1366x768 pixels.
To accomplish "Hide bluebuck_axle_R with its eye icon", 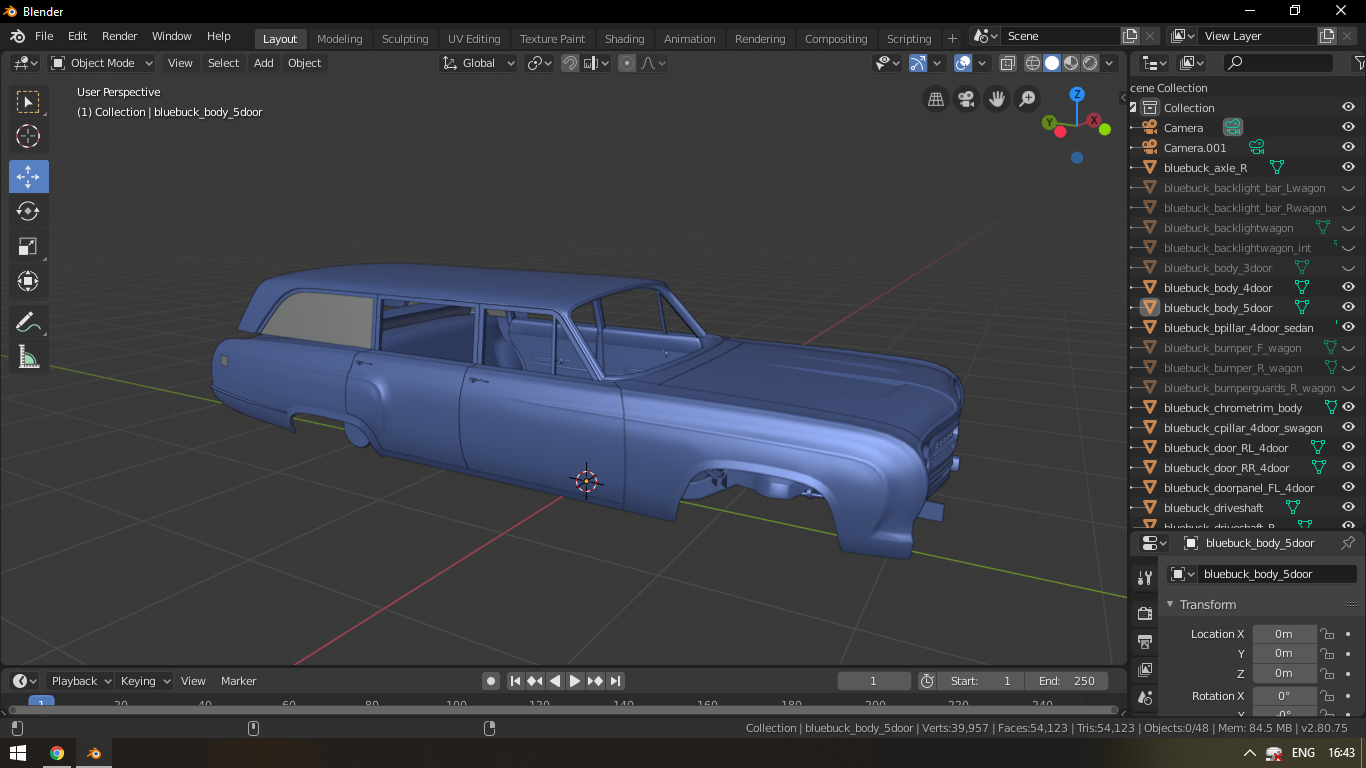I will (x=1348, y=167).
